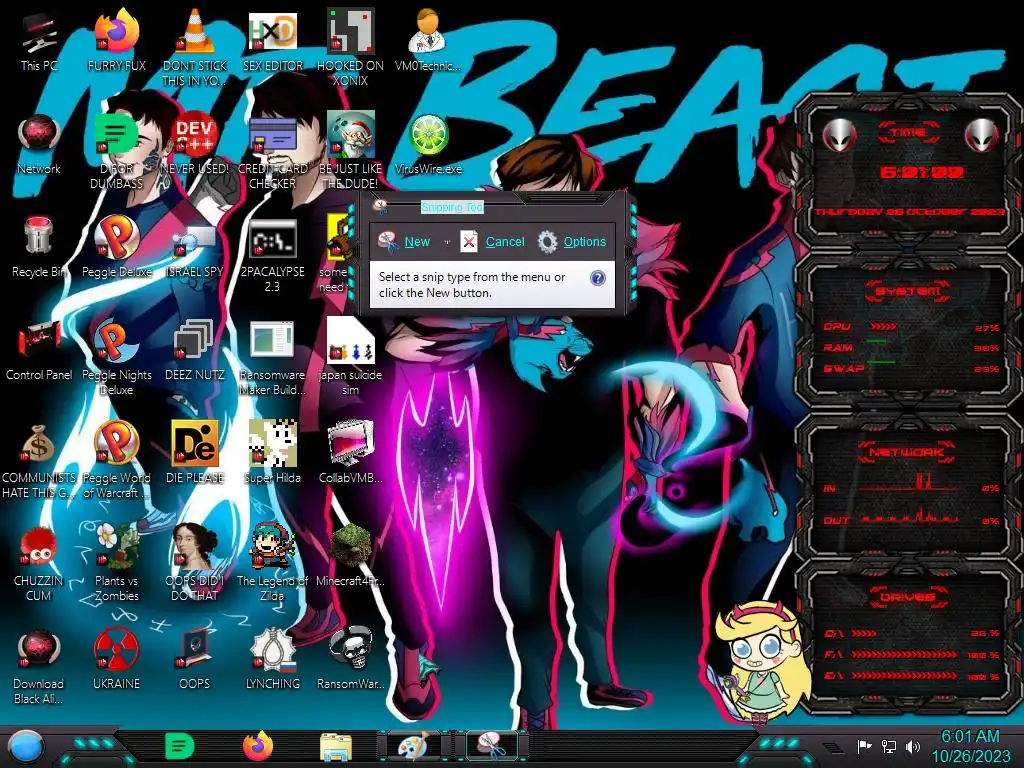The width and height of the screenshot is (1024, 768).
Task: Click the C:\ drive usage bar
Action: [864, 633]
